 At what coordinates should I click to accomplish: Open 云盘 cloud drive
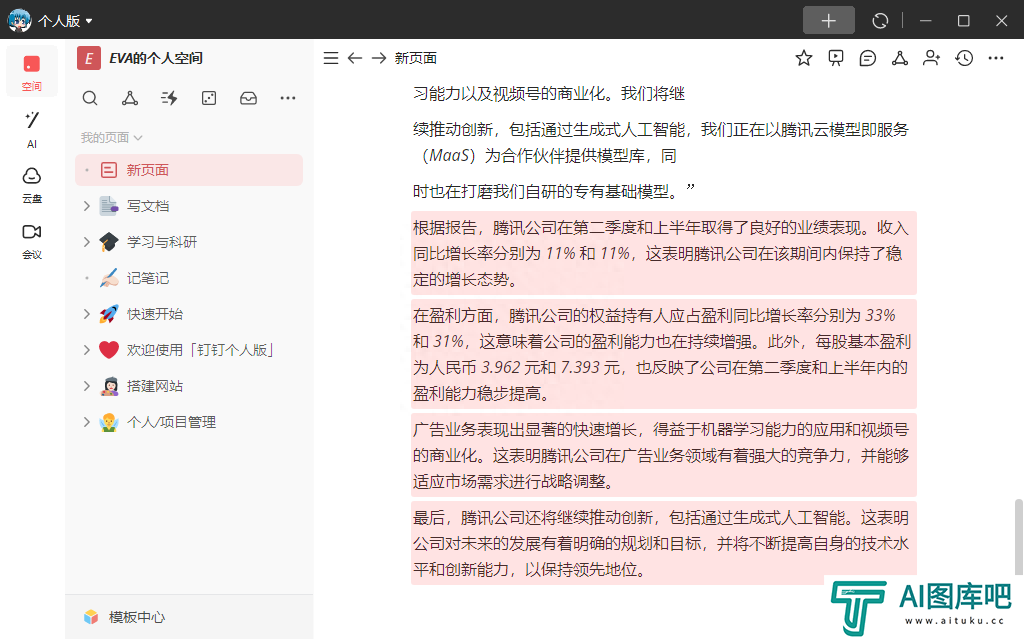31,185
